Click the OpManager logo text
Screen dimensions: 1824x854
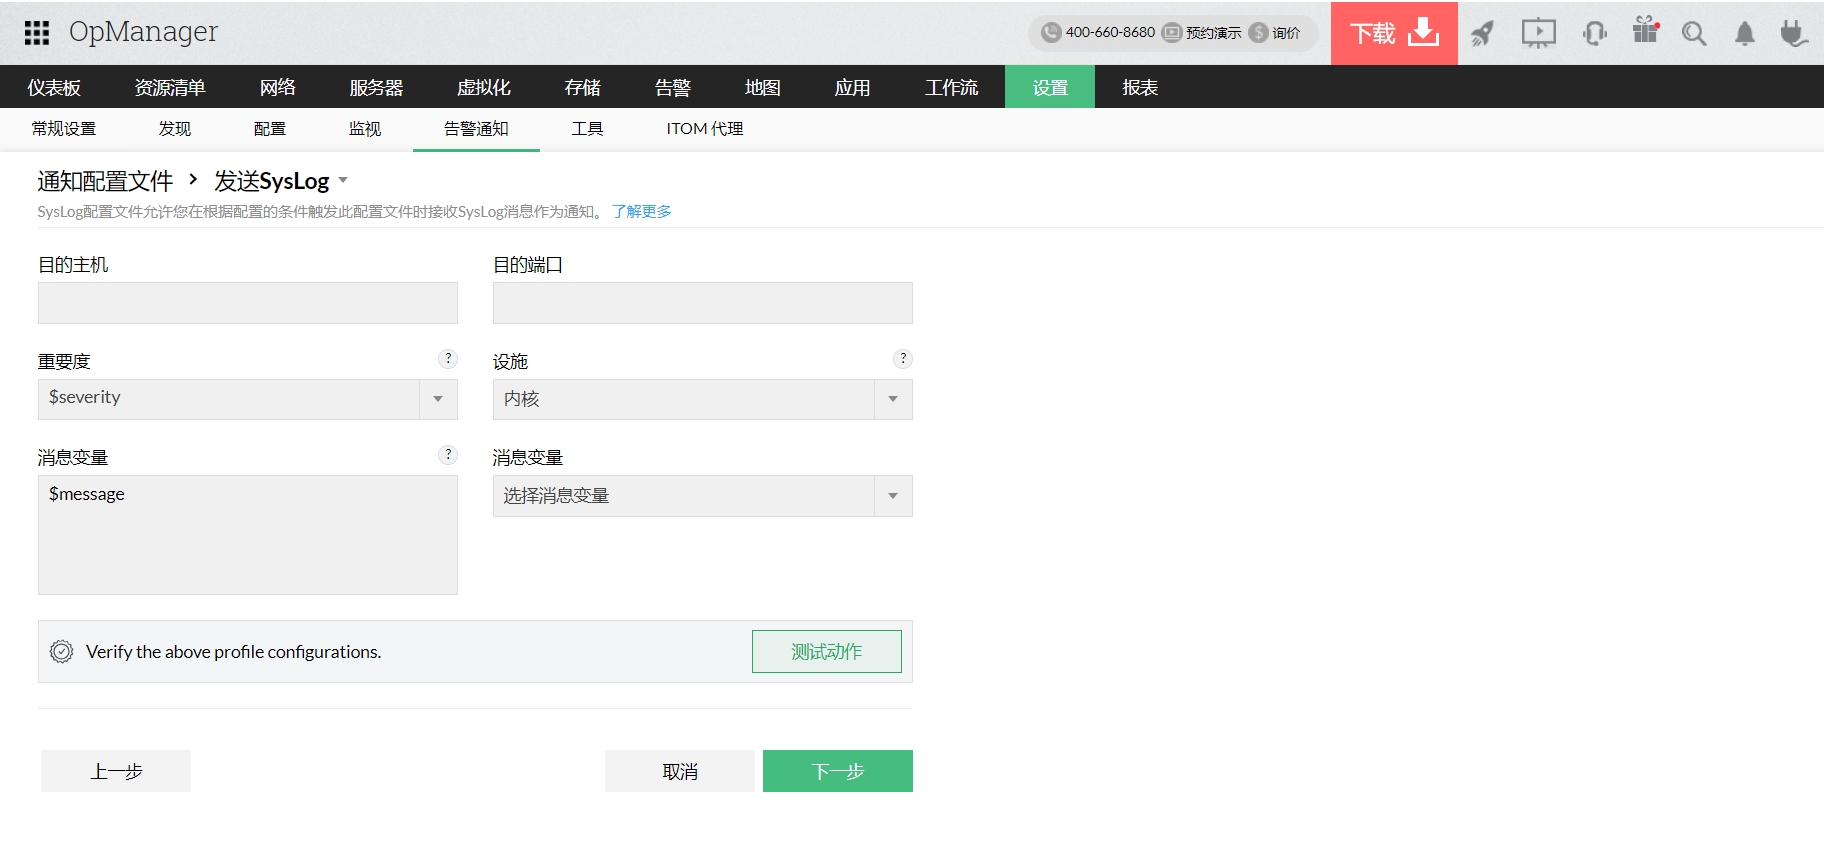point(143,32)
